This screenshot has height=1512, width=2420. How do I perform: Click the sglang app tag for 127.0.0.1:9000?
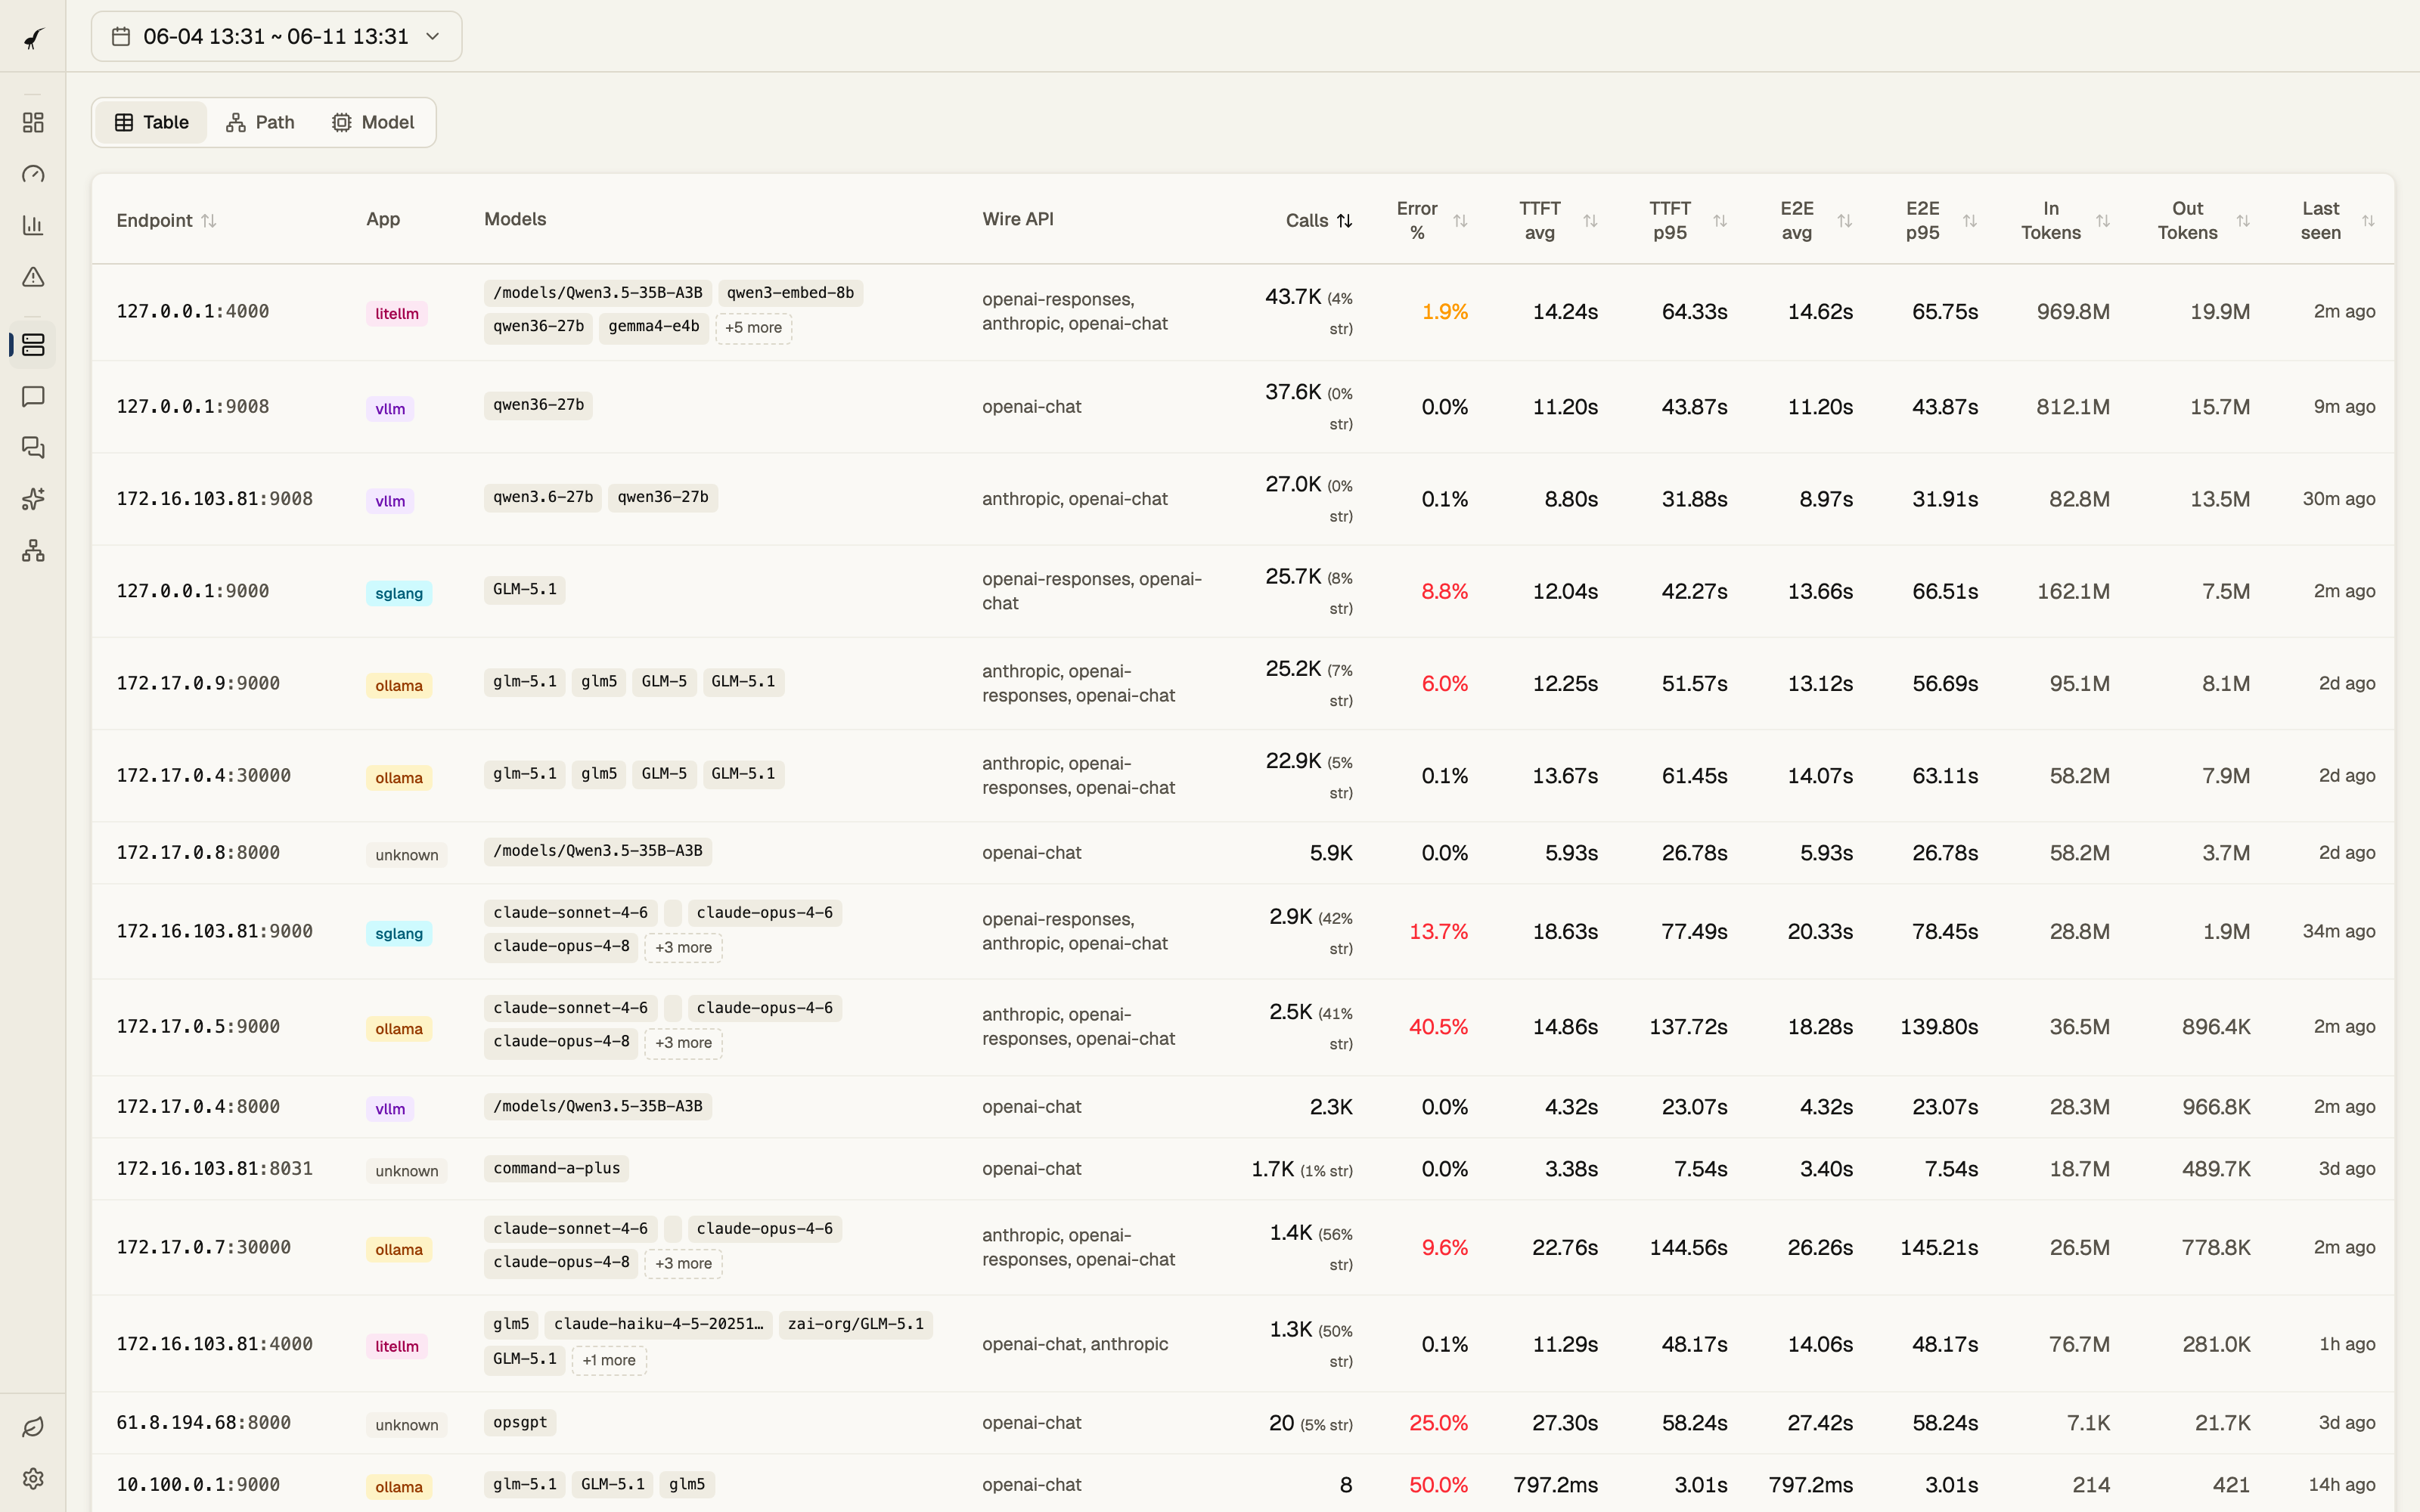point(399,594)
